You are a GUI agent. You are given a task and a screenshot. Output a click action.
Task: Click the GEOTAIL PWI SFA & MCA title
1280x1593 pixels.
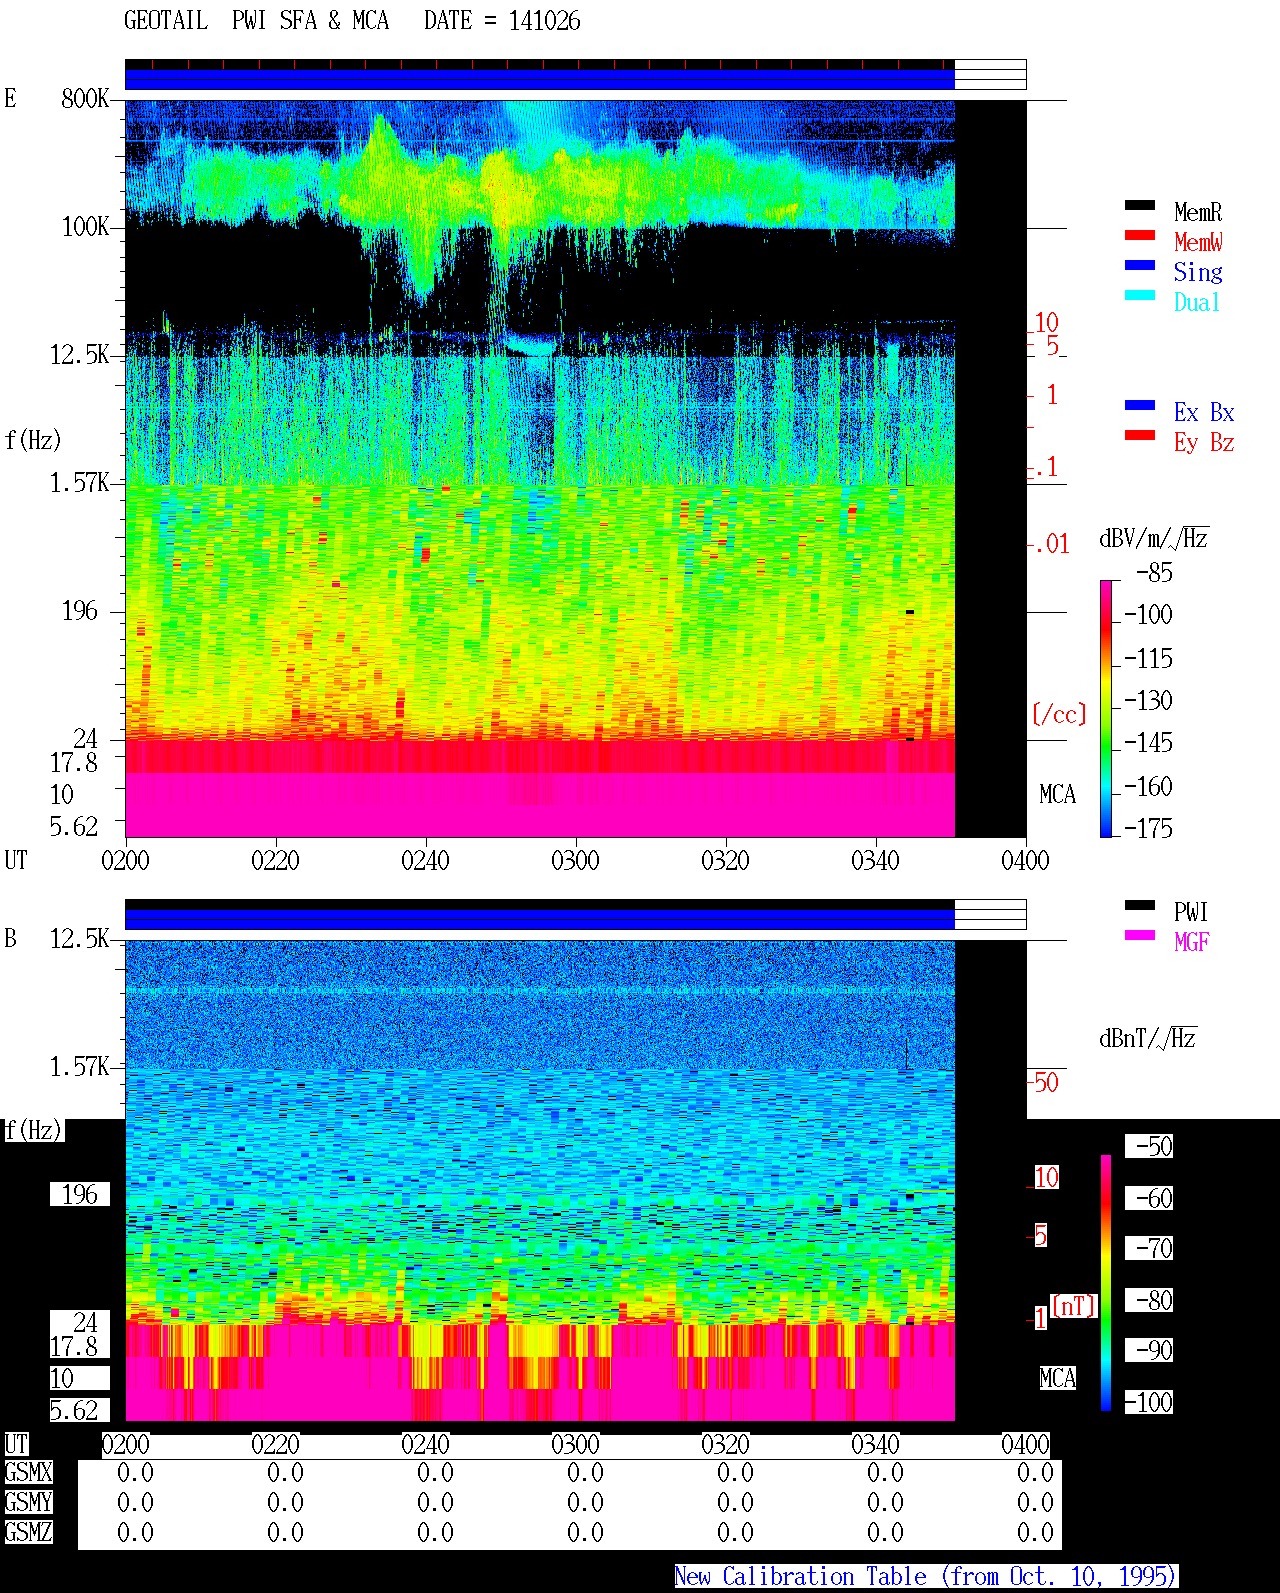[256, 21]
